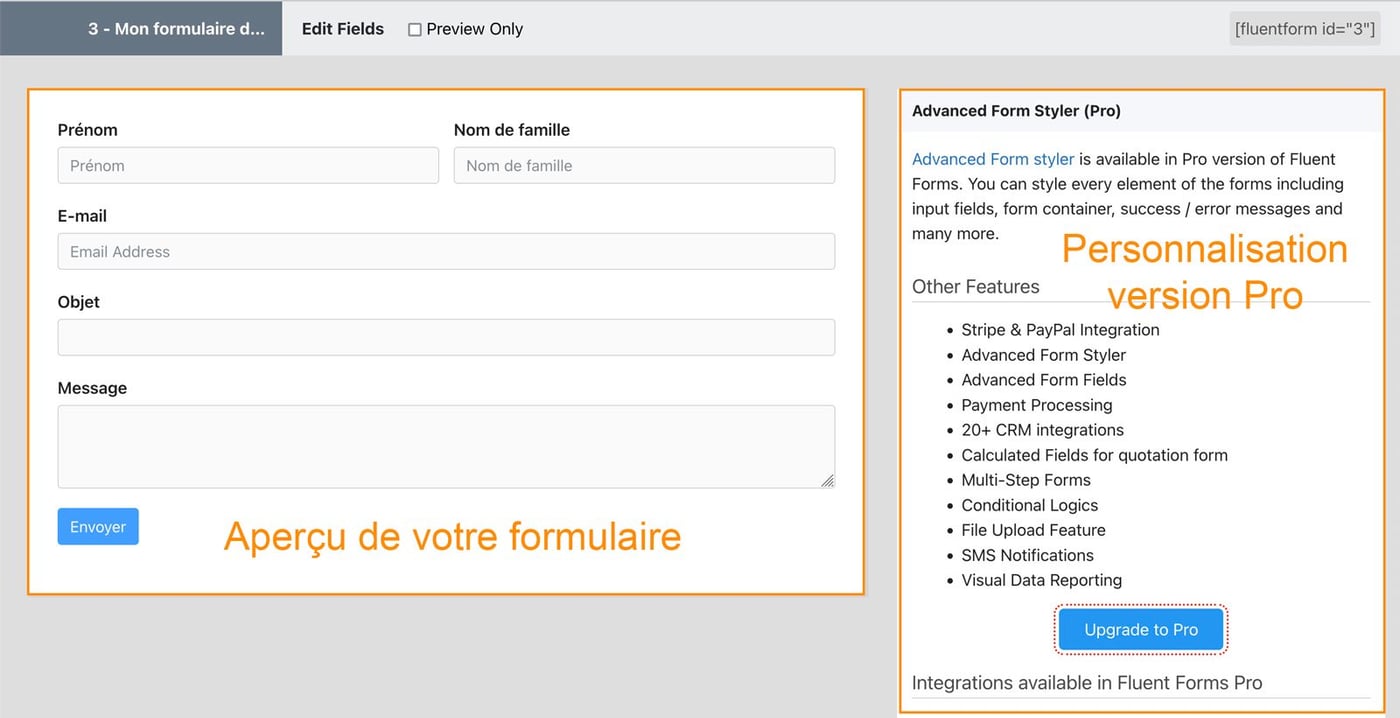The image size is (1400, 718).
Task: Click the Other Features section heading
Action: [976, 287]
